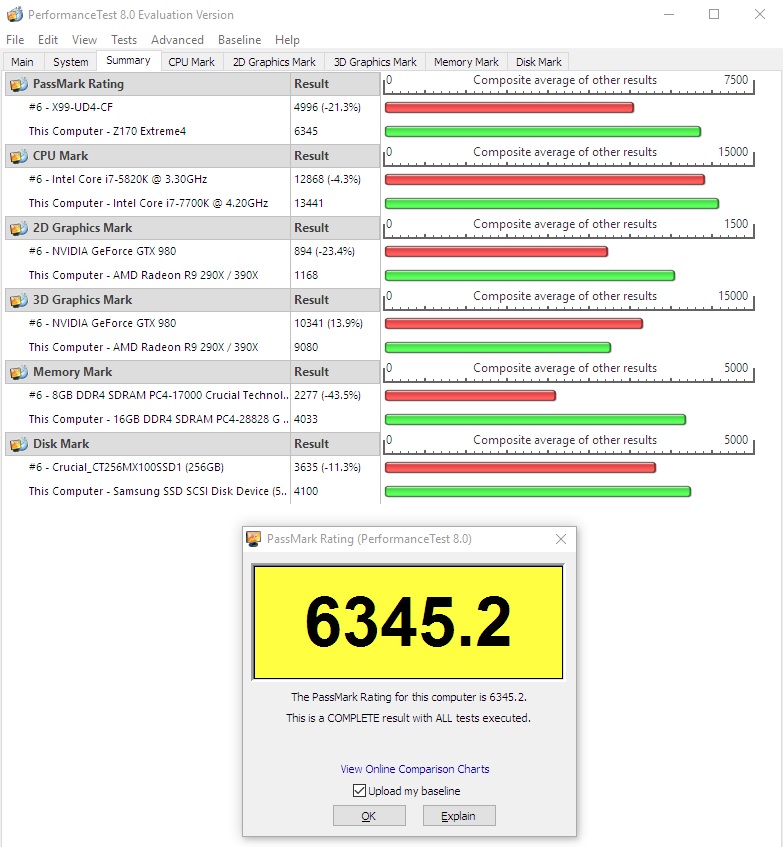
Task: Open the Advanced menu
Action: (x=177, y=39)
